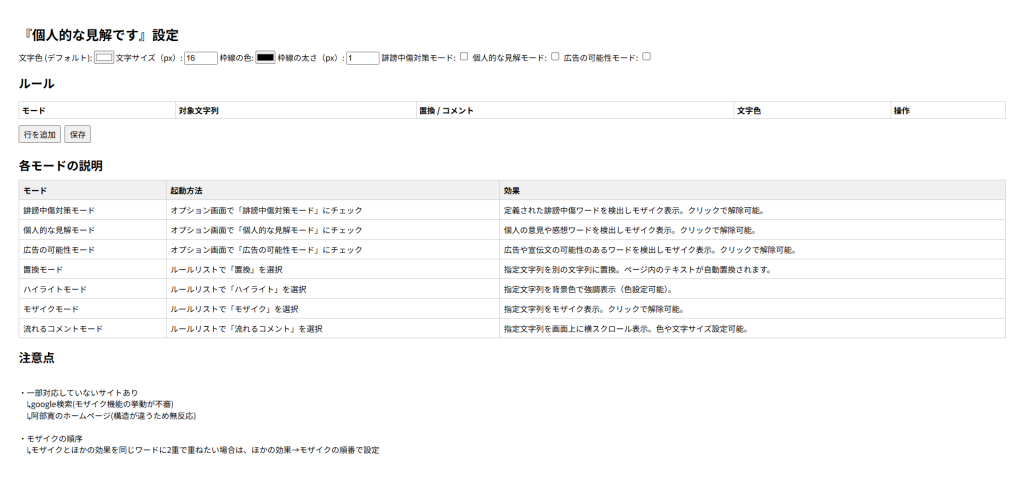Click ルールリストで「流れるコメント」を選択 cell
1024x478 pixels.
pos(332,328)
